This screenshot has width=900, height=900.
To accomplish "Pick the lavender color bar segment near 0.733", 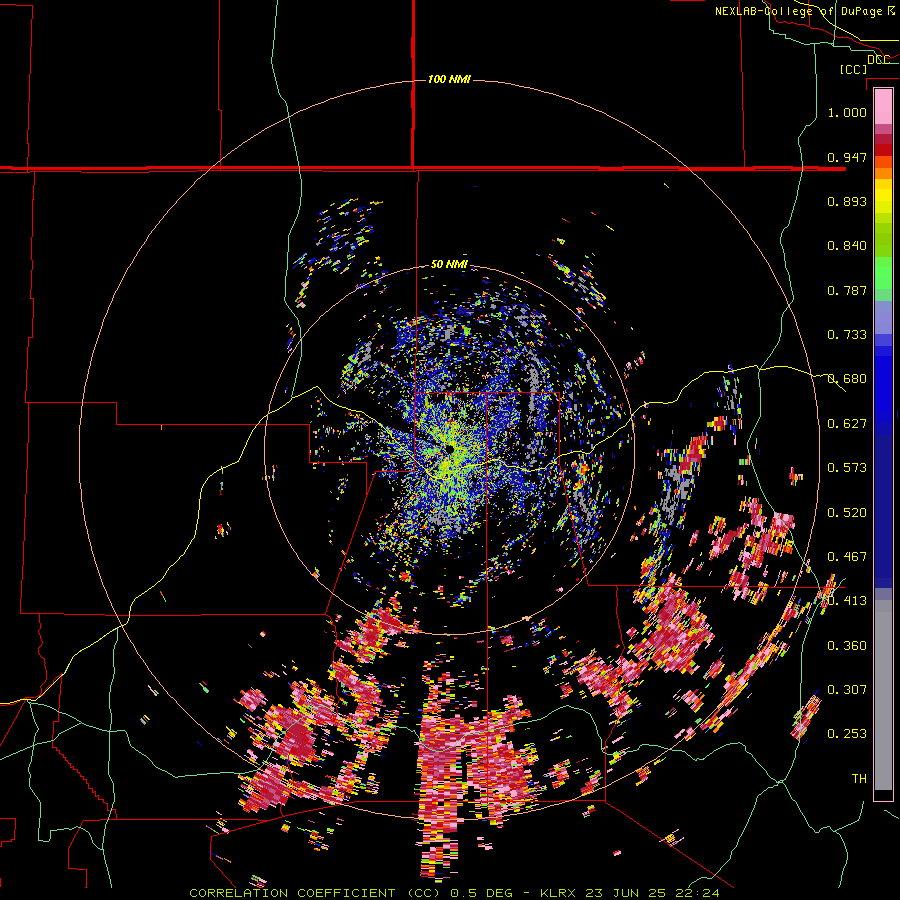I will pyautogui.click(x=883, y=317).
